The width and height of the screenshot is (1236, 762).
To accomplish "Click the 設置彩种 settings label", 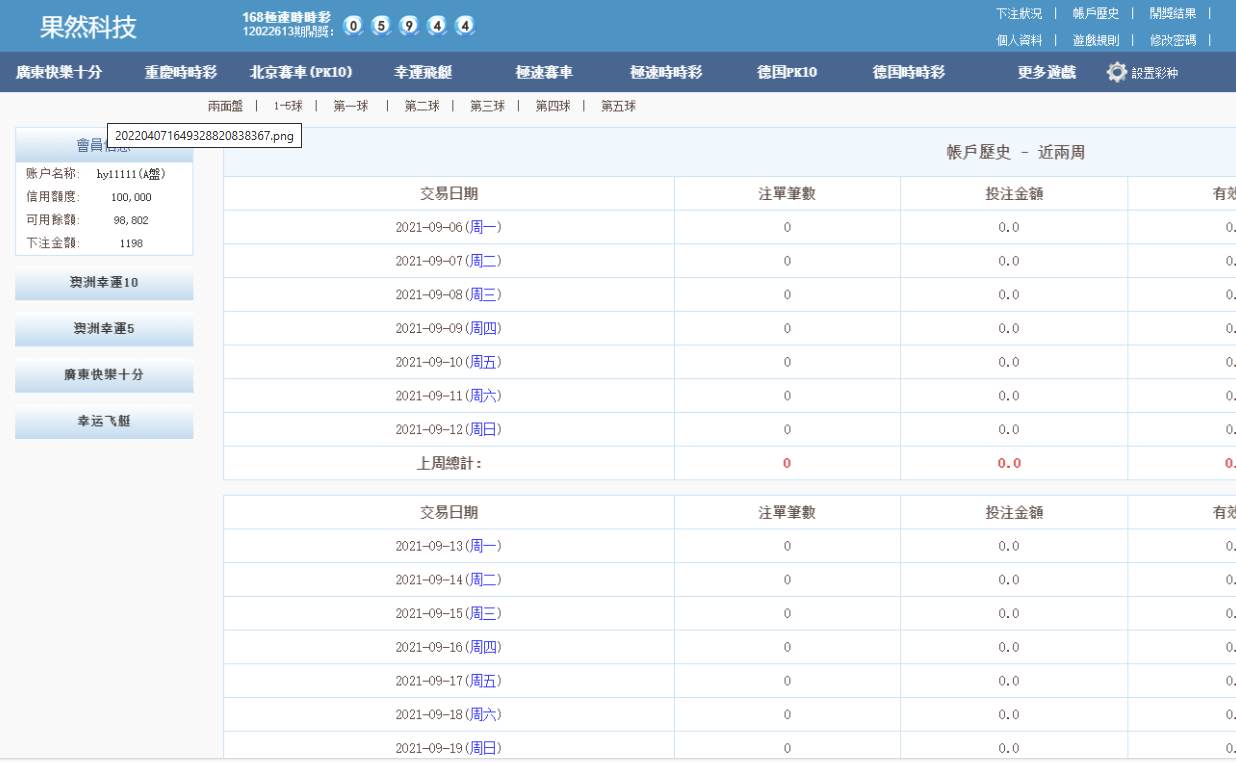I will pyautogui.click(x=1154, y=73).
